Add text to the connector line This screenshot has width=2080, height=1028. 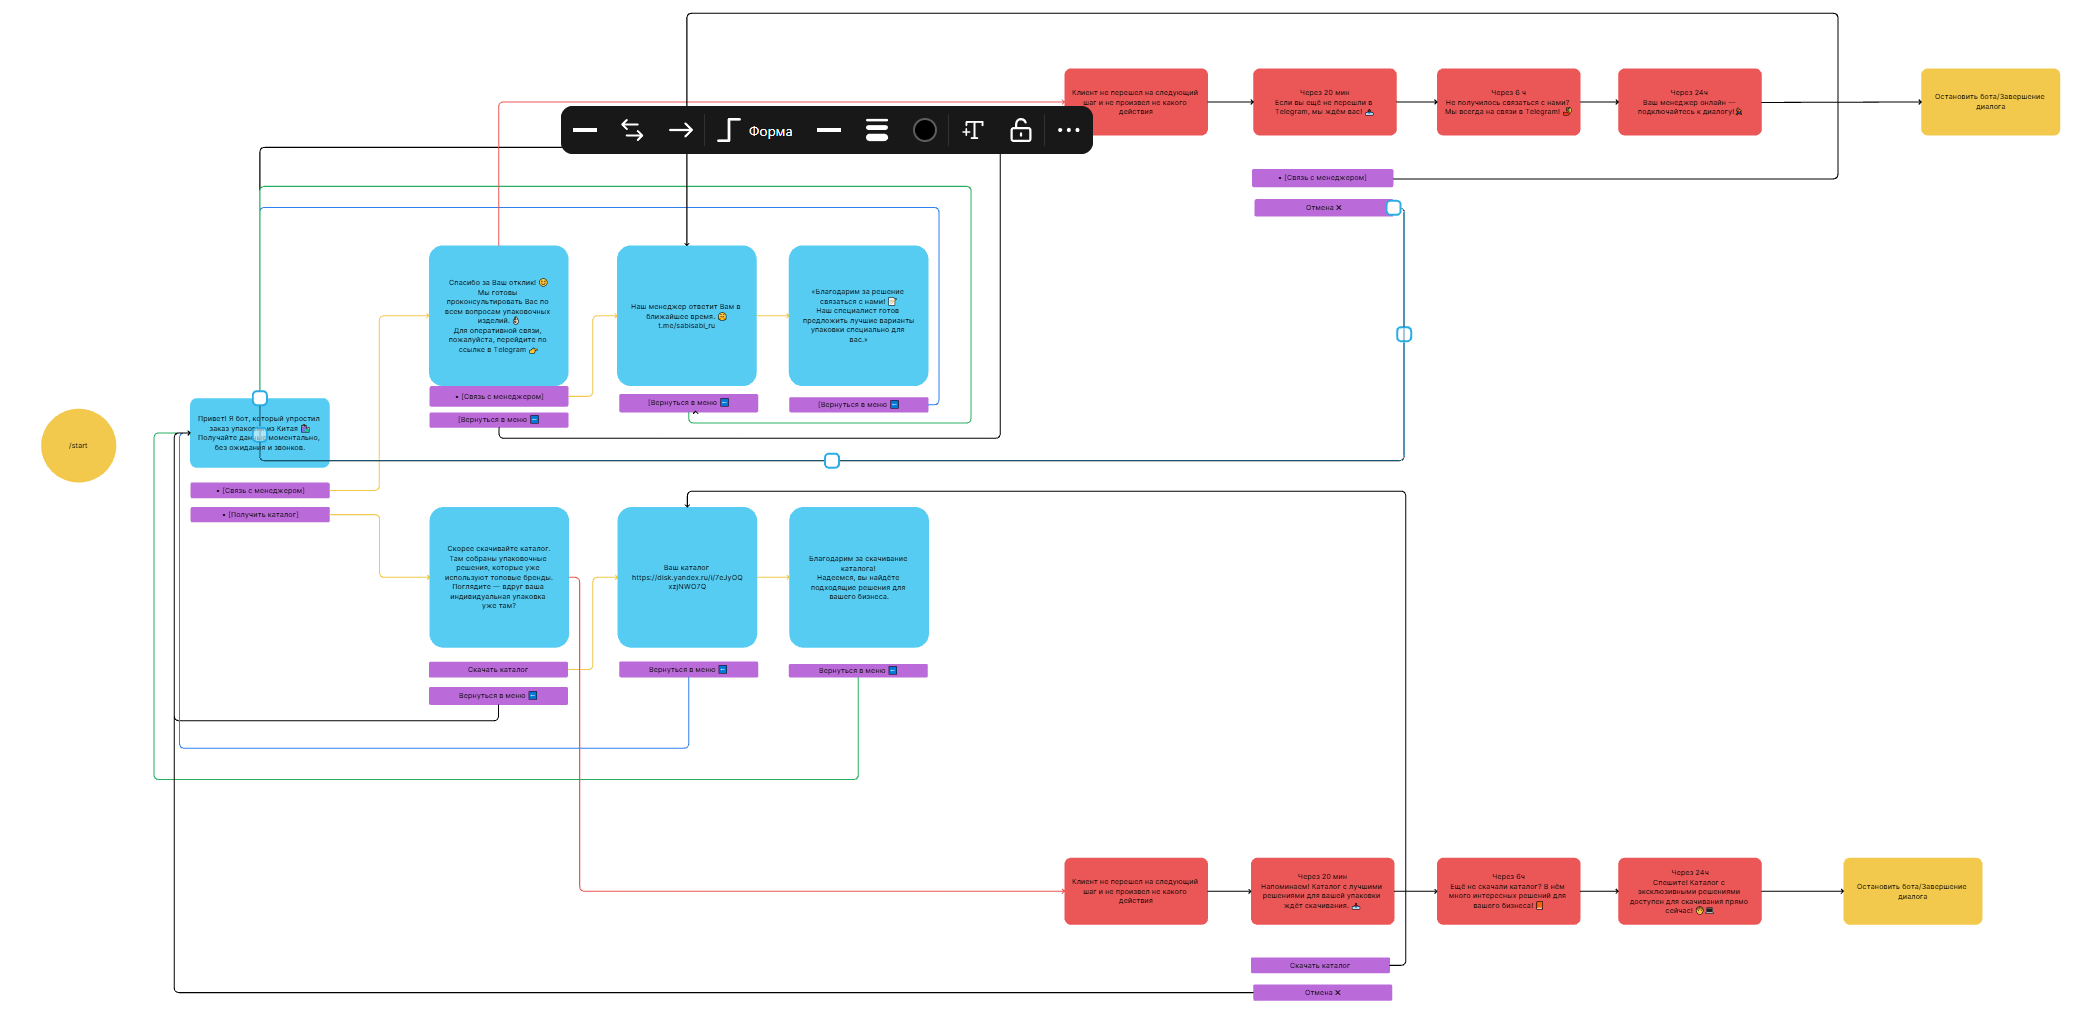coord(973,130)
